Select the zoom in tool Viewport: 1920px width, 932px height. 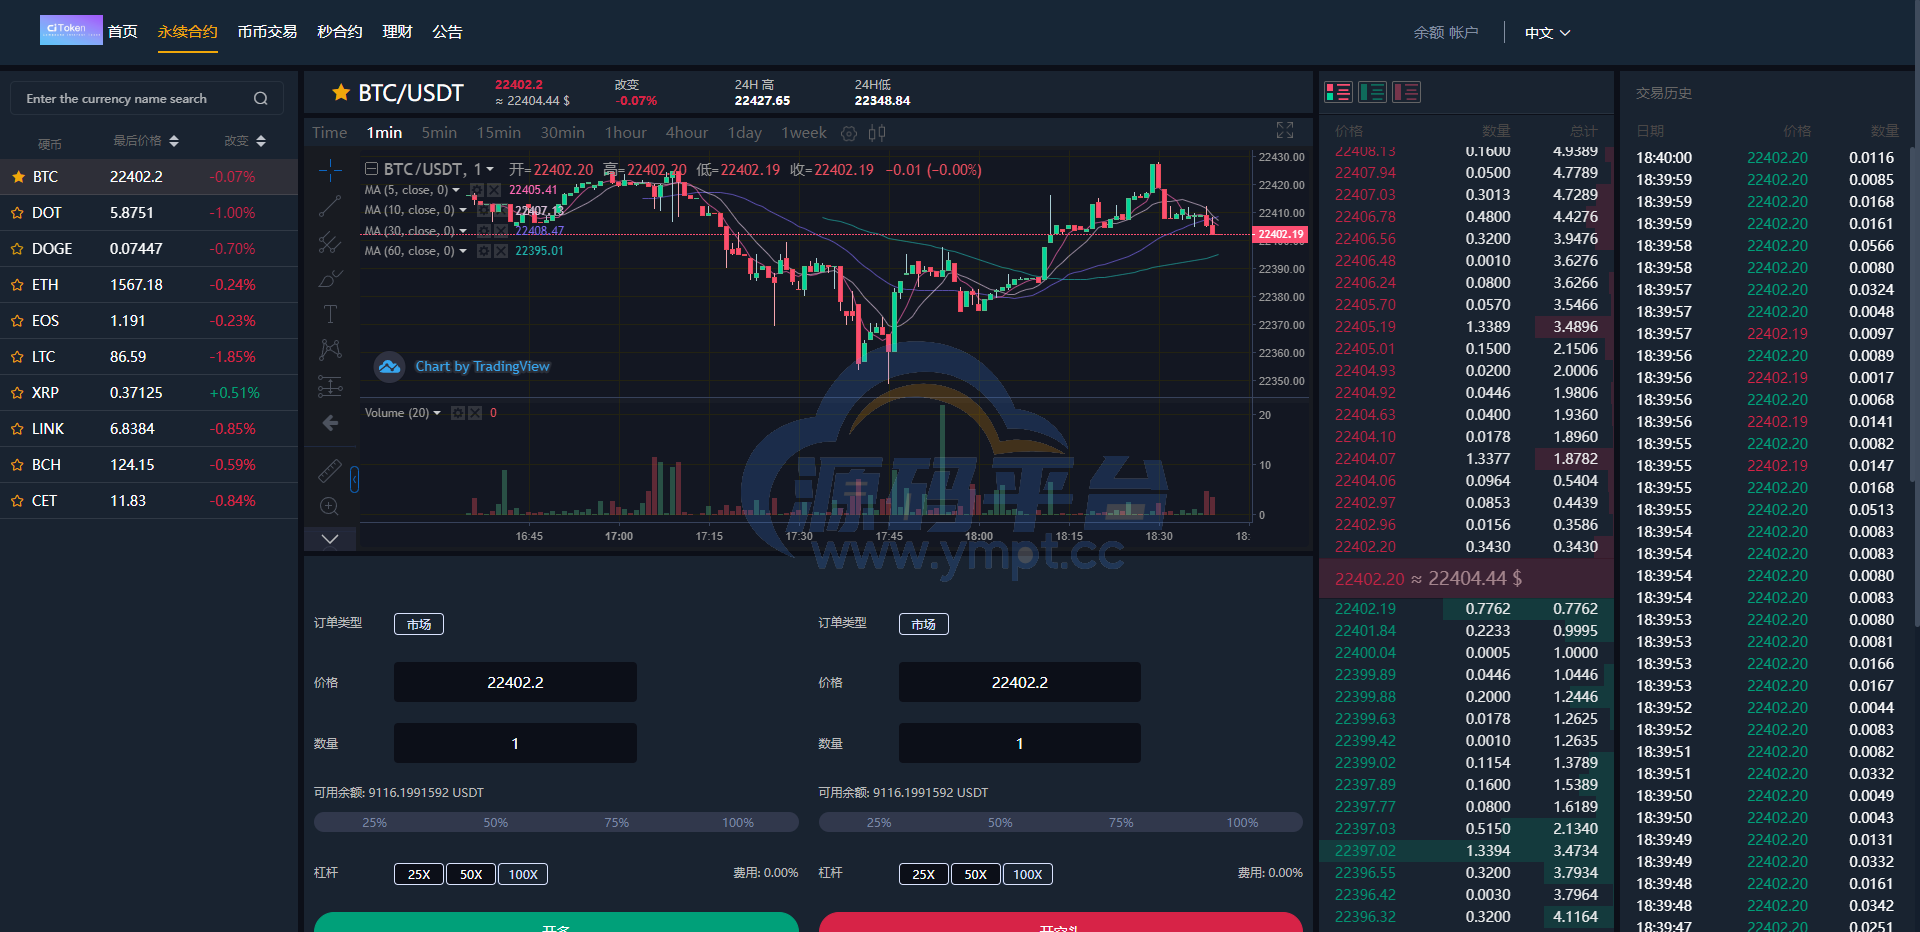(x=330, y=506)
